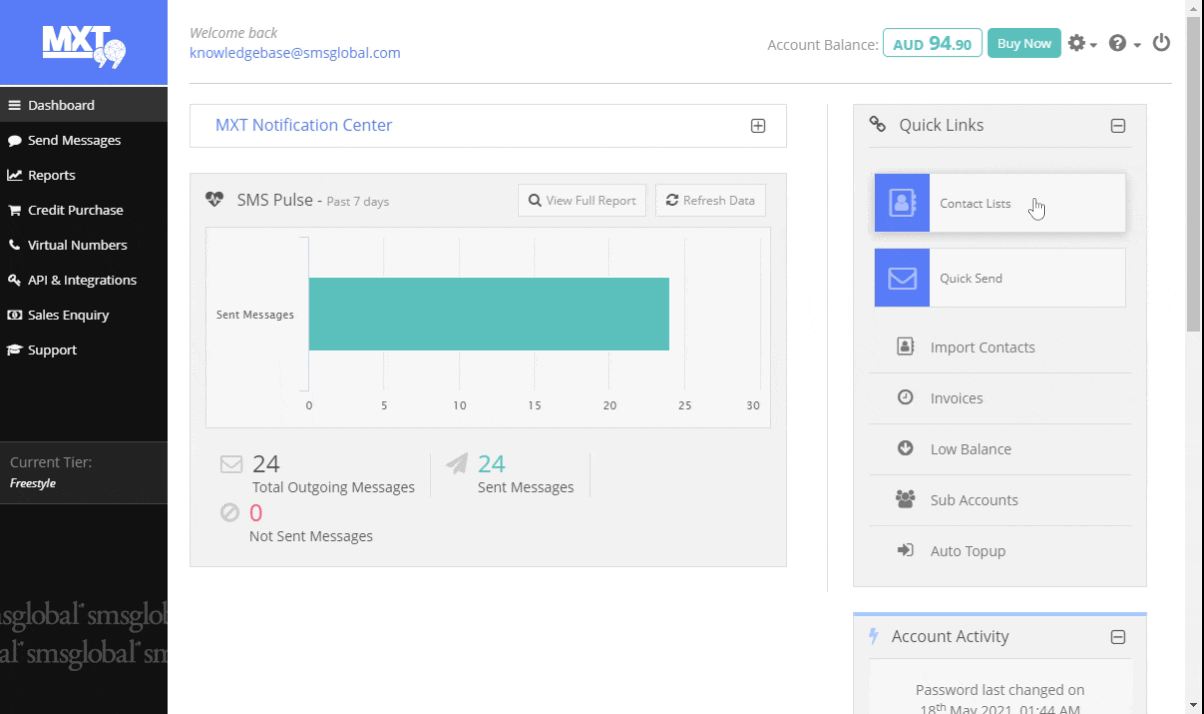The image size is (1204, 714).
Task: Click the power logout icon
Action: [x=1161, y=43]
